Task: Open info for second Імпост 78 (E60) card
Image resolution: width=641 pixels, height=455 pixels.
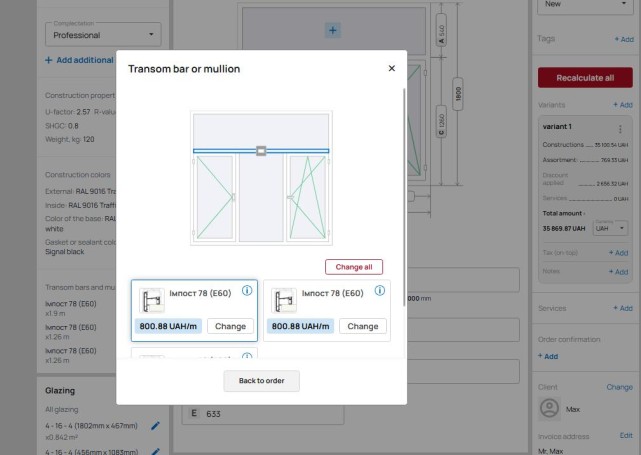Action: point(380,291)
